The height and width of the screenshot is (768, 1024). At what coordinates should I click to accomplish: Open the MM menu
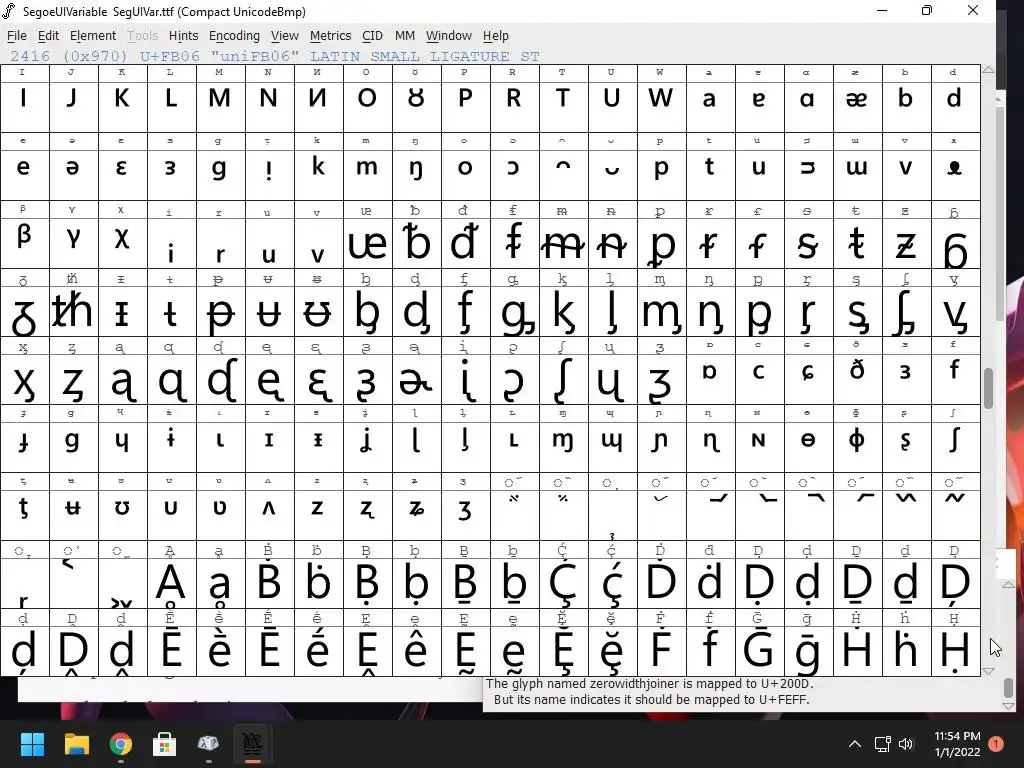pyautogui.click(x=405, y=36)
